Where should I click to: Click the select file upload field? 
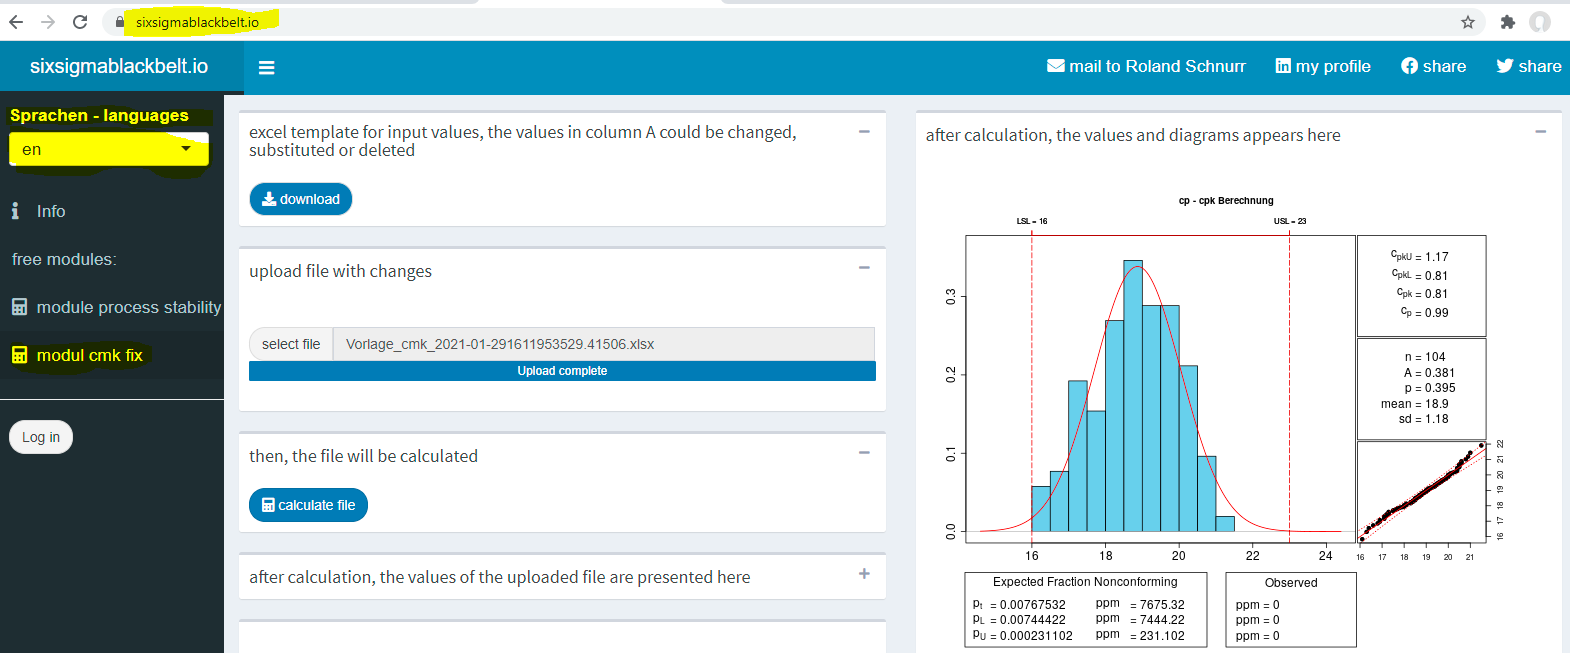click(291, 344)
